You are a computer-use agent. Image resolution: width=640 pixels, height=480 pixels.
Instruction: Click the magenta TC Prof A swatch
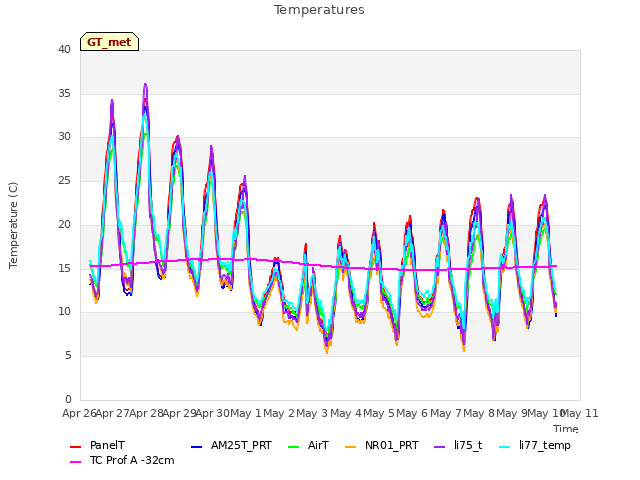pos(76,462)
